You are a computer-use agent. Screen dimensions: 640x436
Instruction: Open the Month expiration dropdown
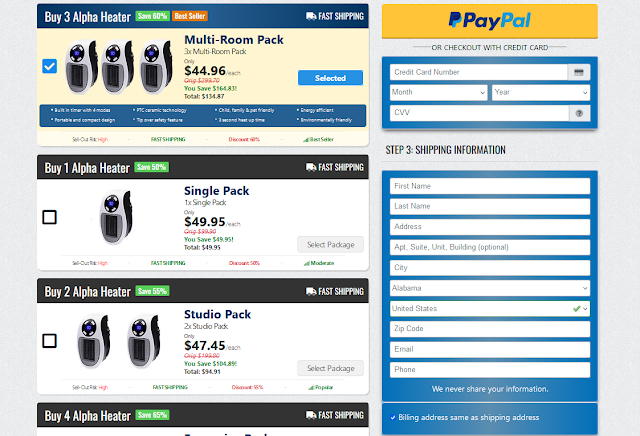[438, 93]
